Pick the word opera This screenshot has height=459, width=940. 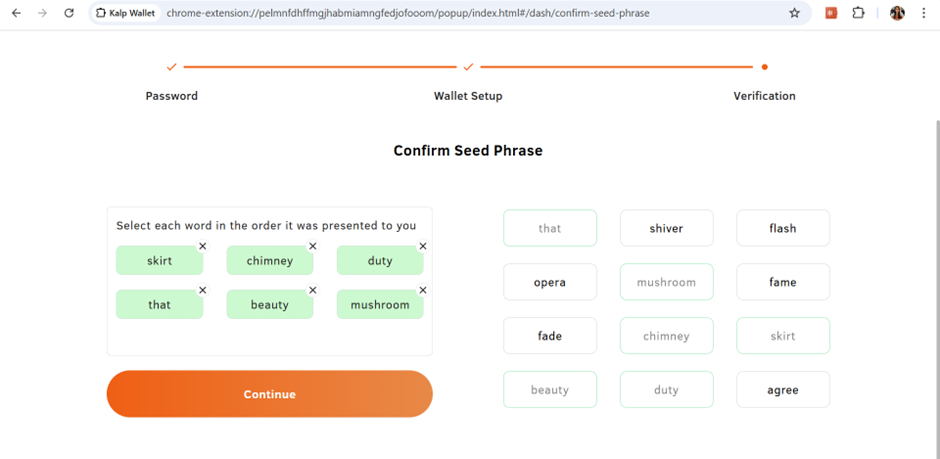tap(550, 282)
